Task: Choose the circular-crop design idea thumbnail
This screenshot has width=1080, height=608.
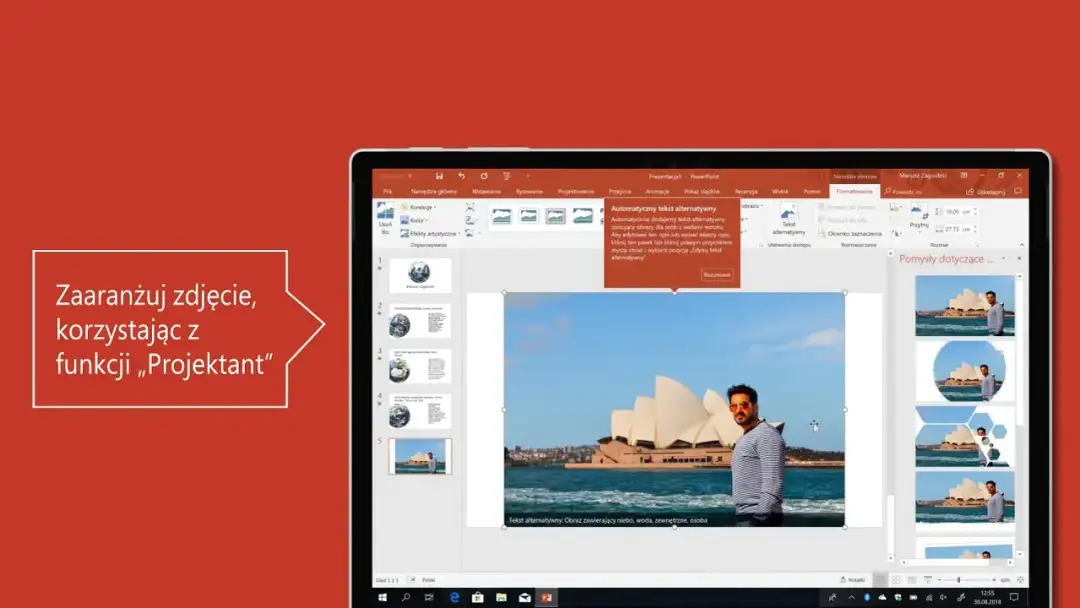Action: coord(965,370)
